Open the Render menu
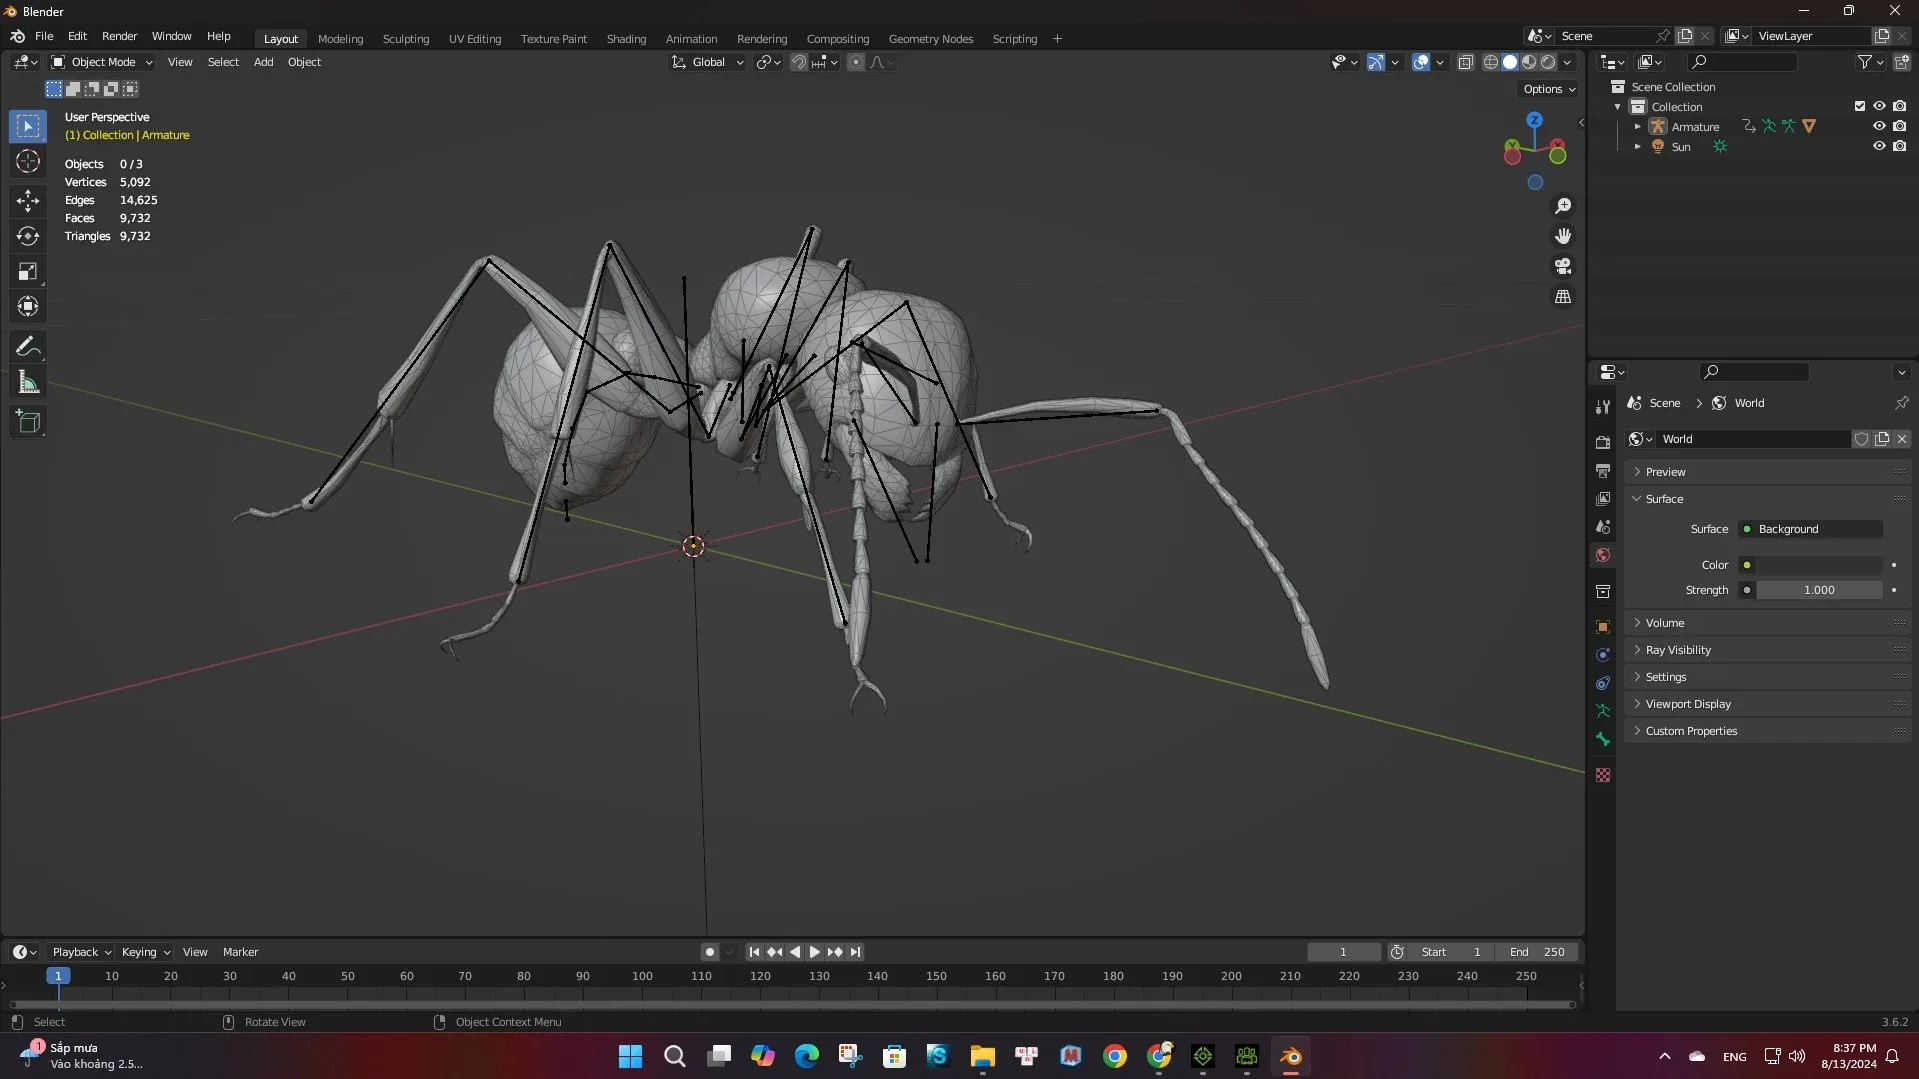The image size is (1919, 1079). [x=119, y=36]
